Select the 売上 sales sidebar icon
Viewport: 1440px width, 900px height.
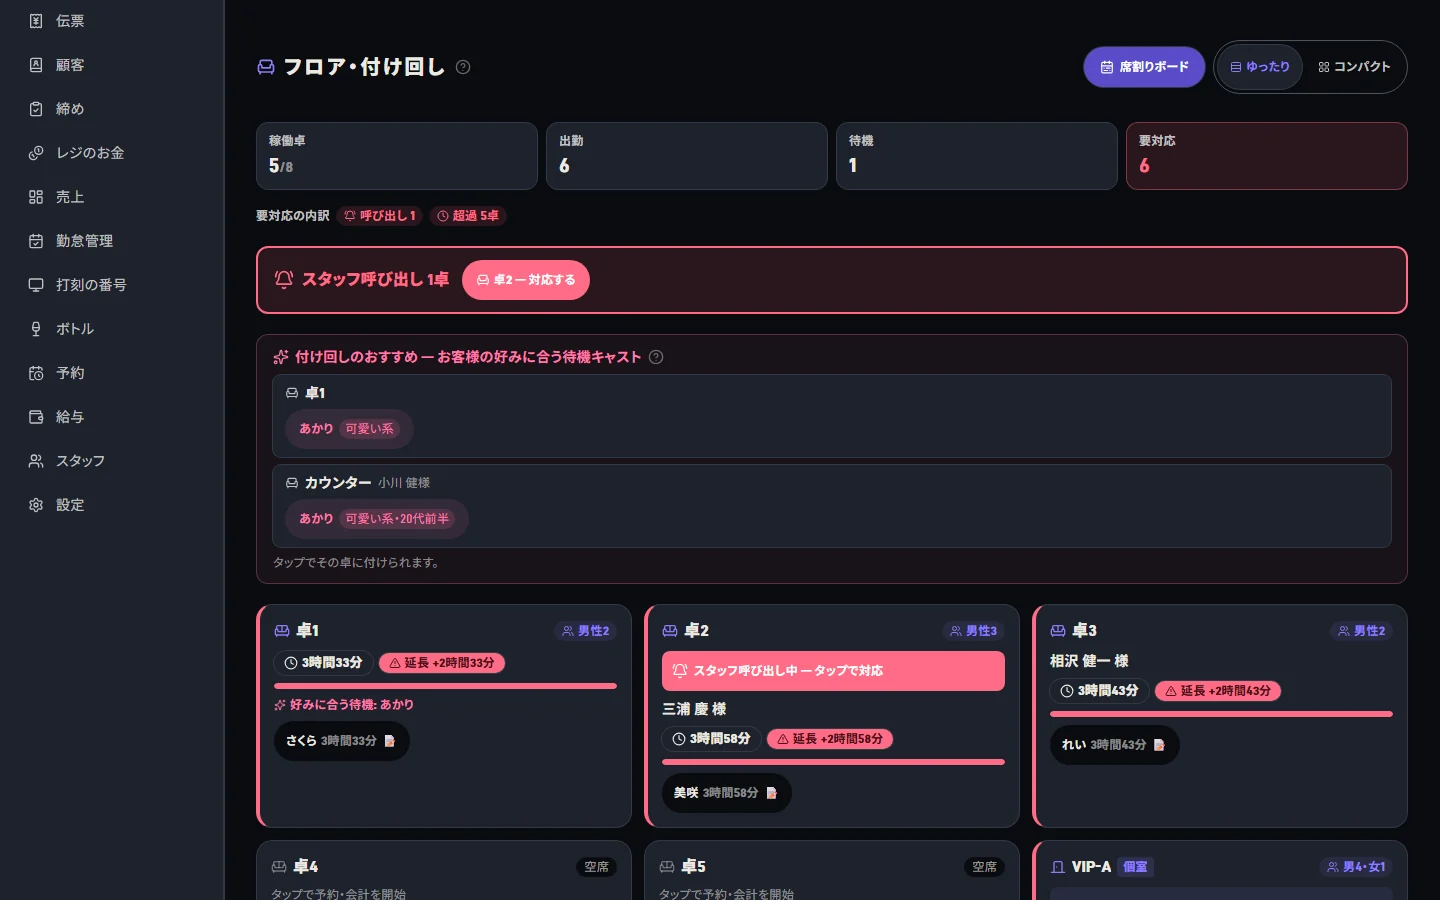tap(36, 197)
